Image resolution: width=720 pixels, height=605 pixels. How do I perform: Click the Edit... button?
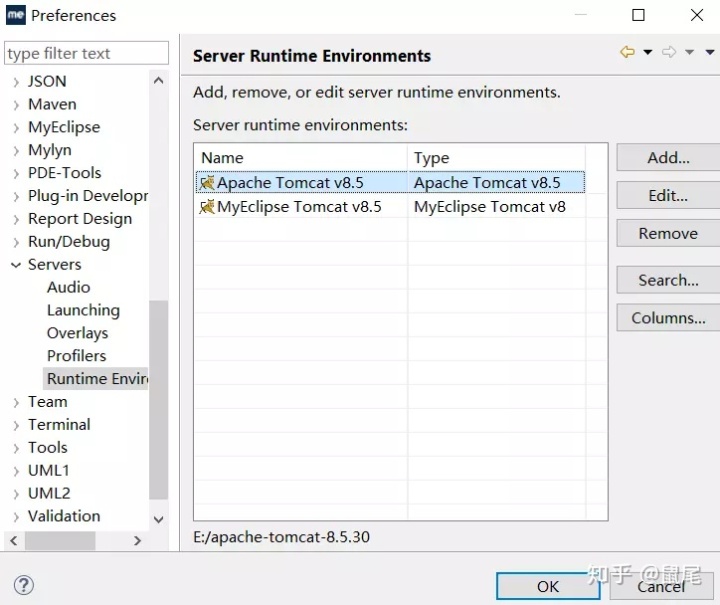(x=668, y=196)
